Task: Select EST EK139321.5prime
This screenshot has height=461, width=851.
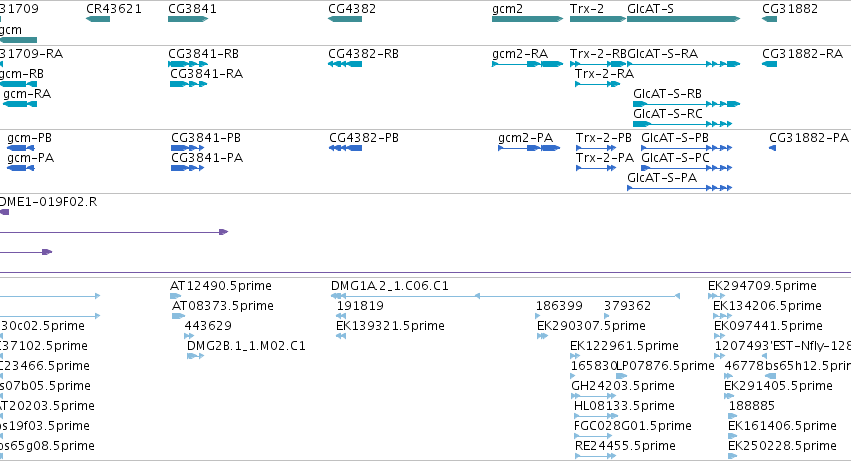Action: tap(341, 336)
